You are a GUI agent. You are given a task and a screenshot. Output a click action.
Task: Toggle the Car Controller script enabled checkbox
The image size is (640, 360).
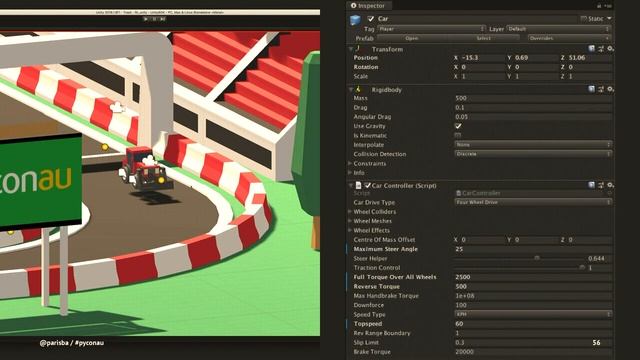(x=367, y=185)
